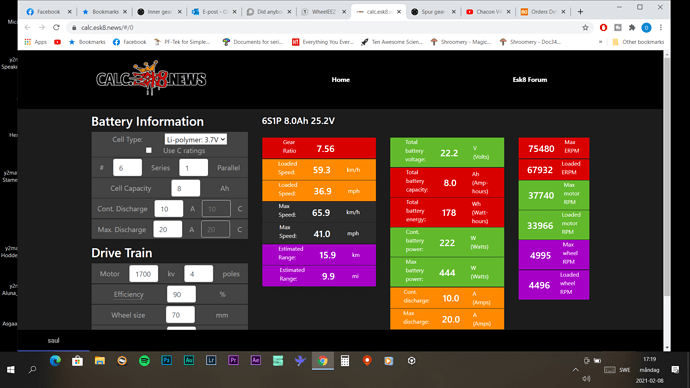690x388 pixels.
Task: Click the browser forward arrow
Action: coord(42,27)
